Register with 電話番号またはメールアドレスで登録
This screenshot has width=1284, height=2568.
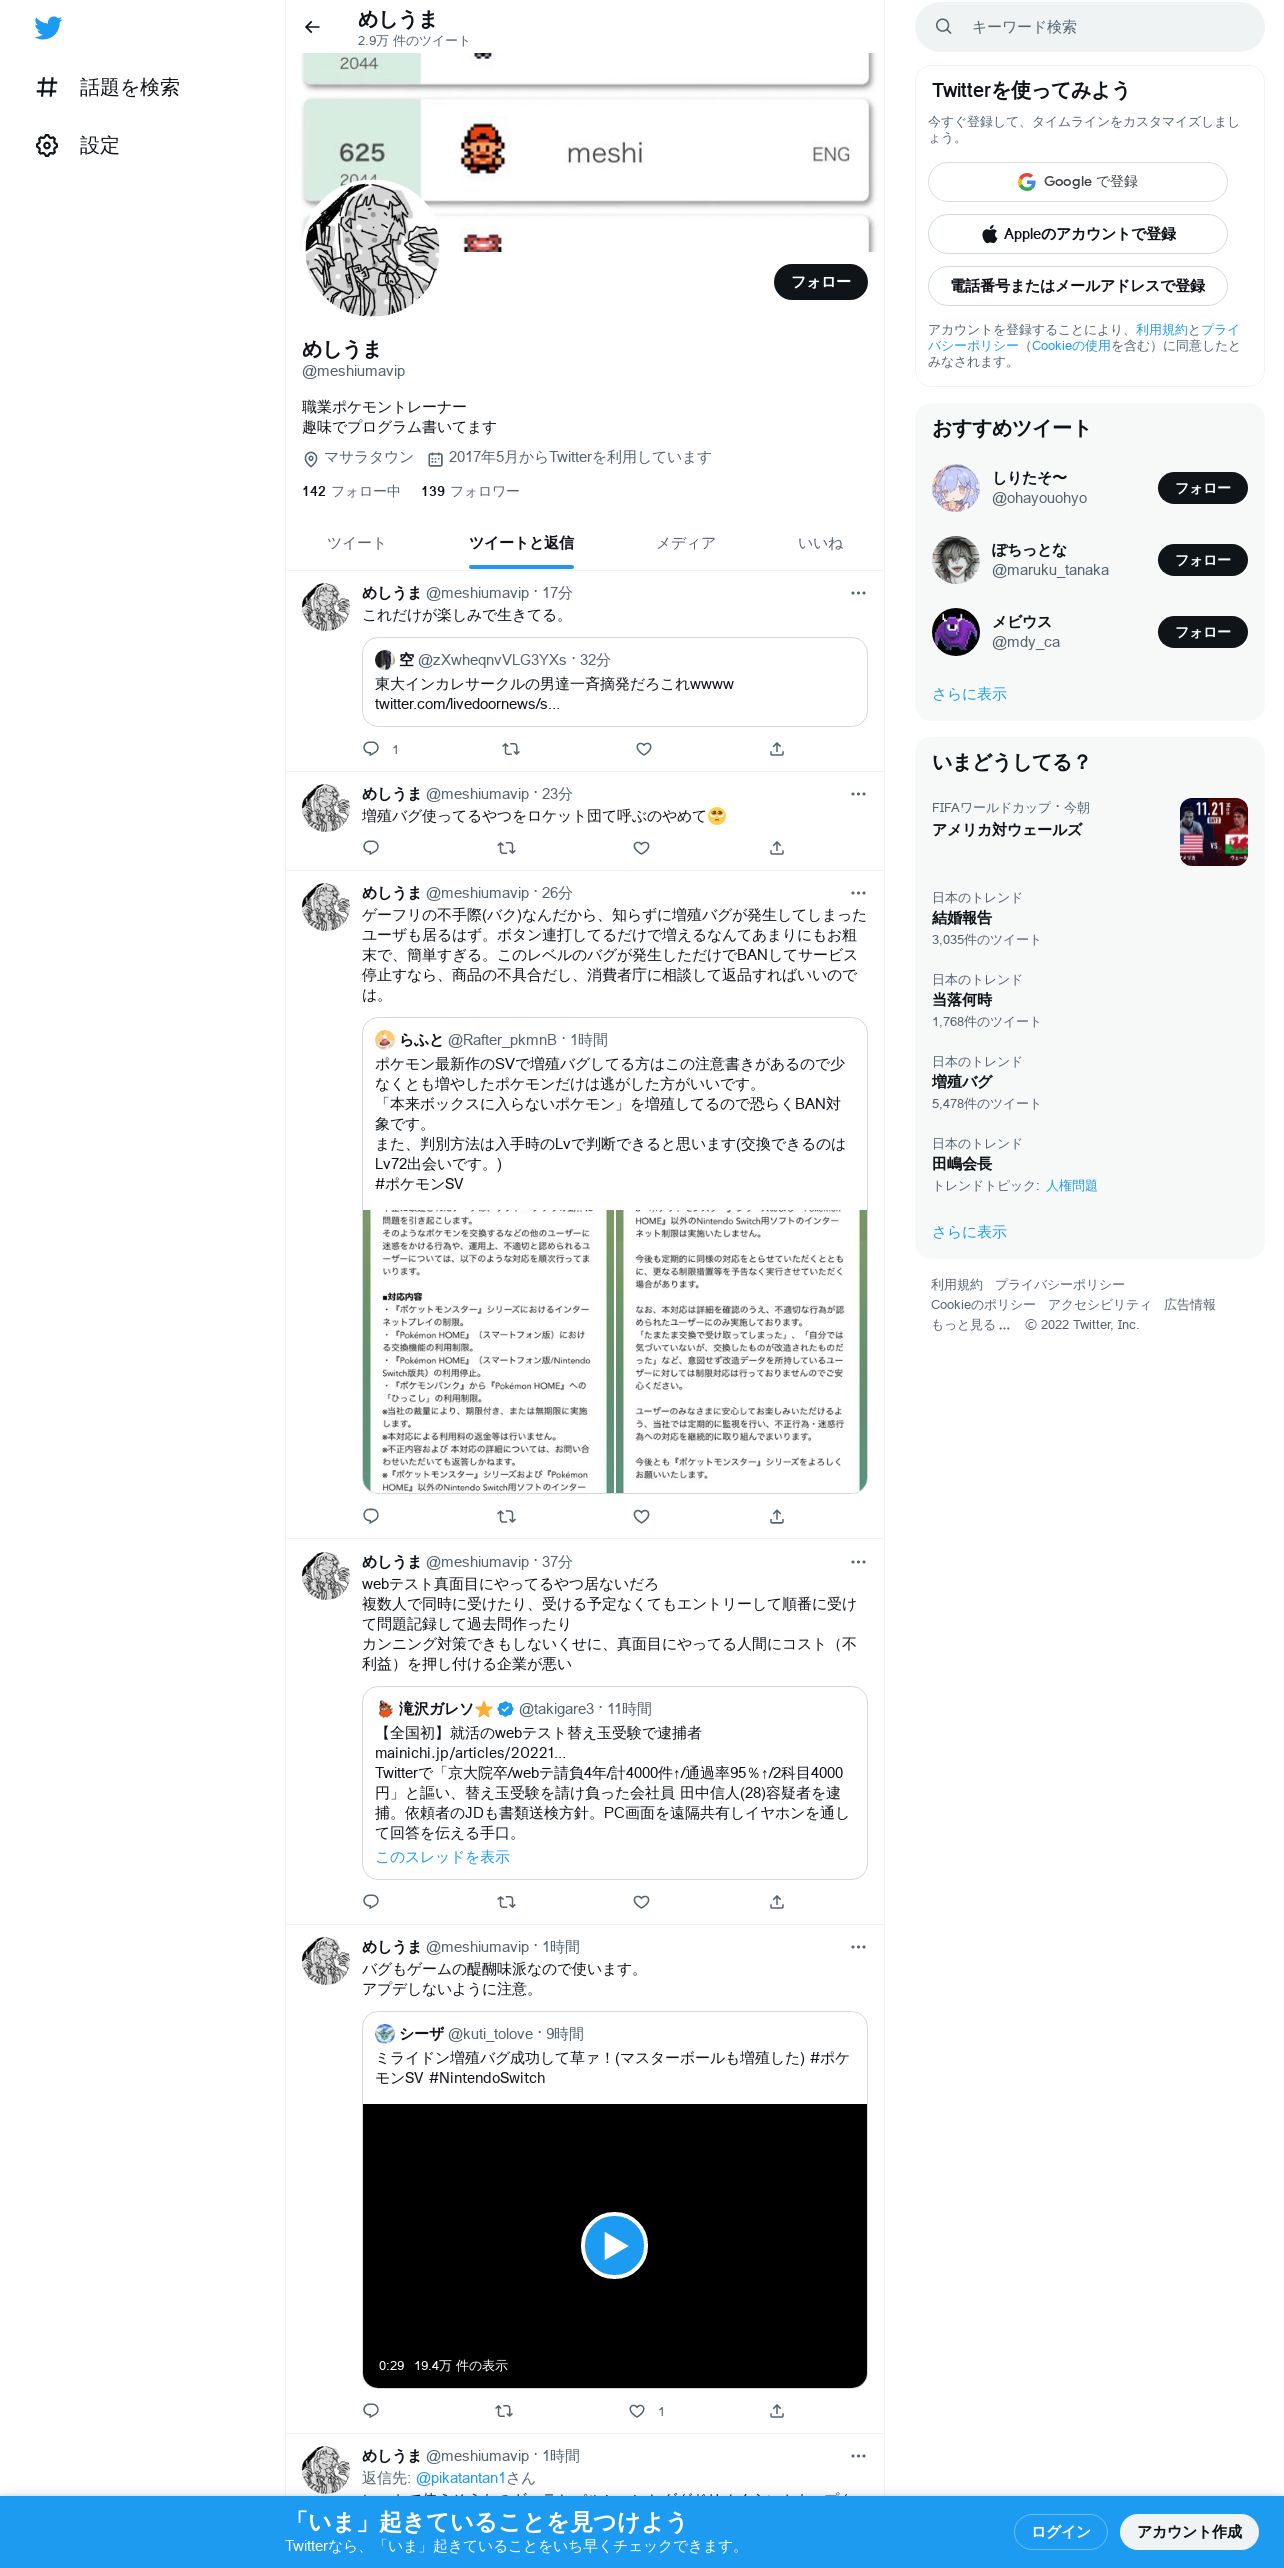(1077, 286)
